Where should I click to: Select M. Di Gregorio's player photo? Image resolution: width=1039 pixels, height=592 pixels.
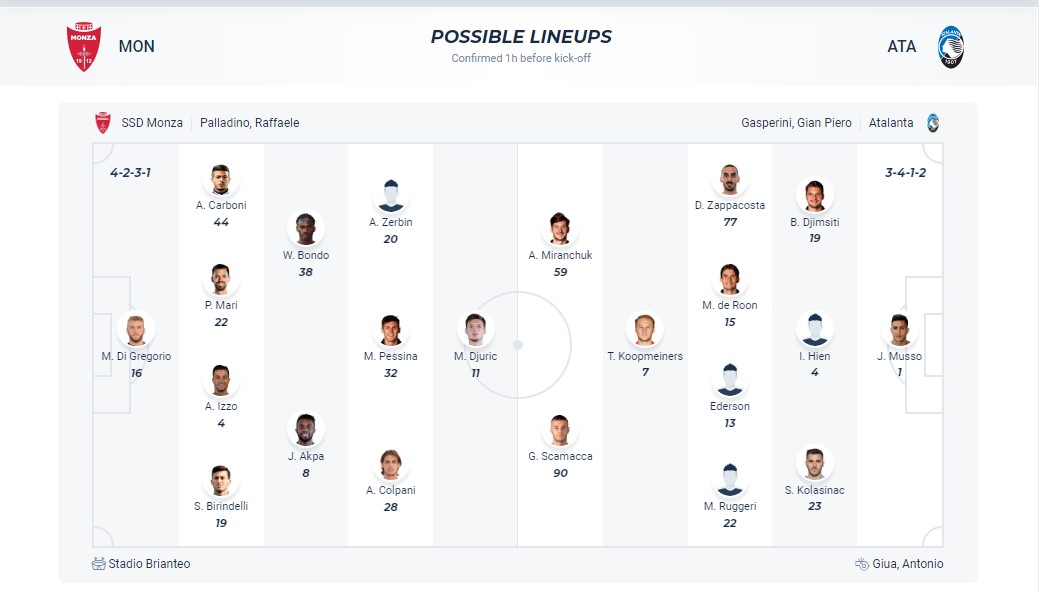pos(136,330)
